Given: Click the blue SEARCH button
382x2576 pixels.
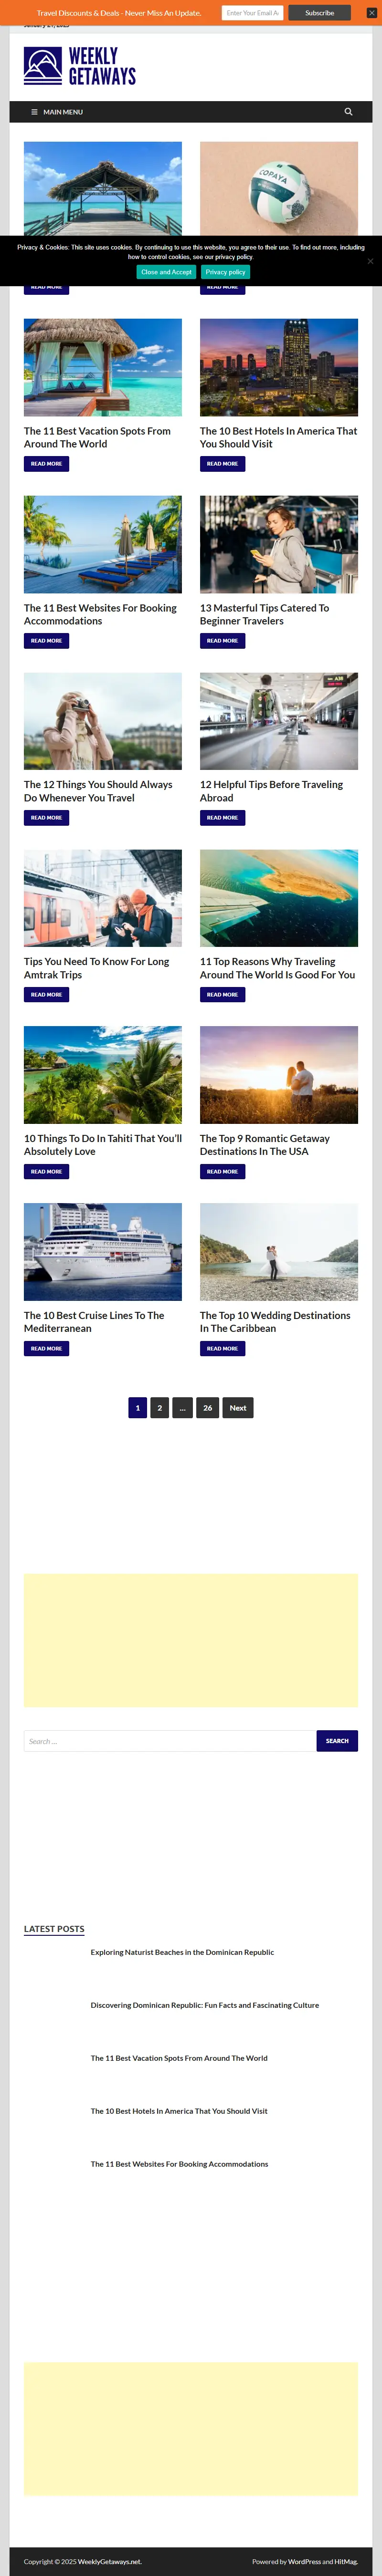Looking at the screenshot, I should [x=337, y=1741].
